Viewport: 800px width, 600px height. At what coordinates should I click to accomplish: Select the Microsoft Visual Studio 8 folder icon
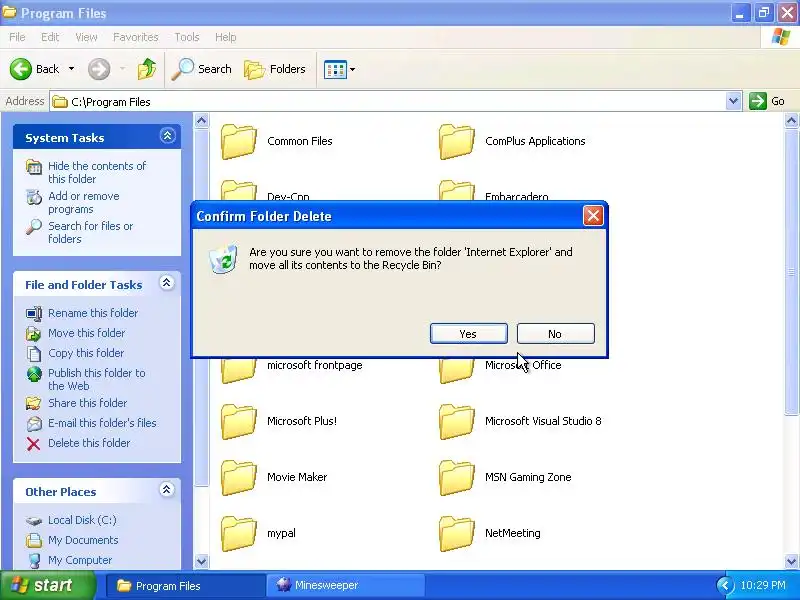pyautogui.click(x=456, y=421)
